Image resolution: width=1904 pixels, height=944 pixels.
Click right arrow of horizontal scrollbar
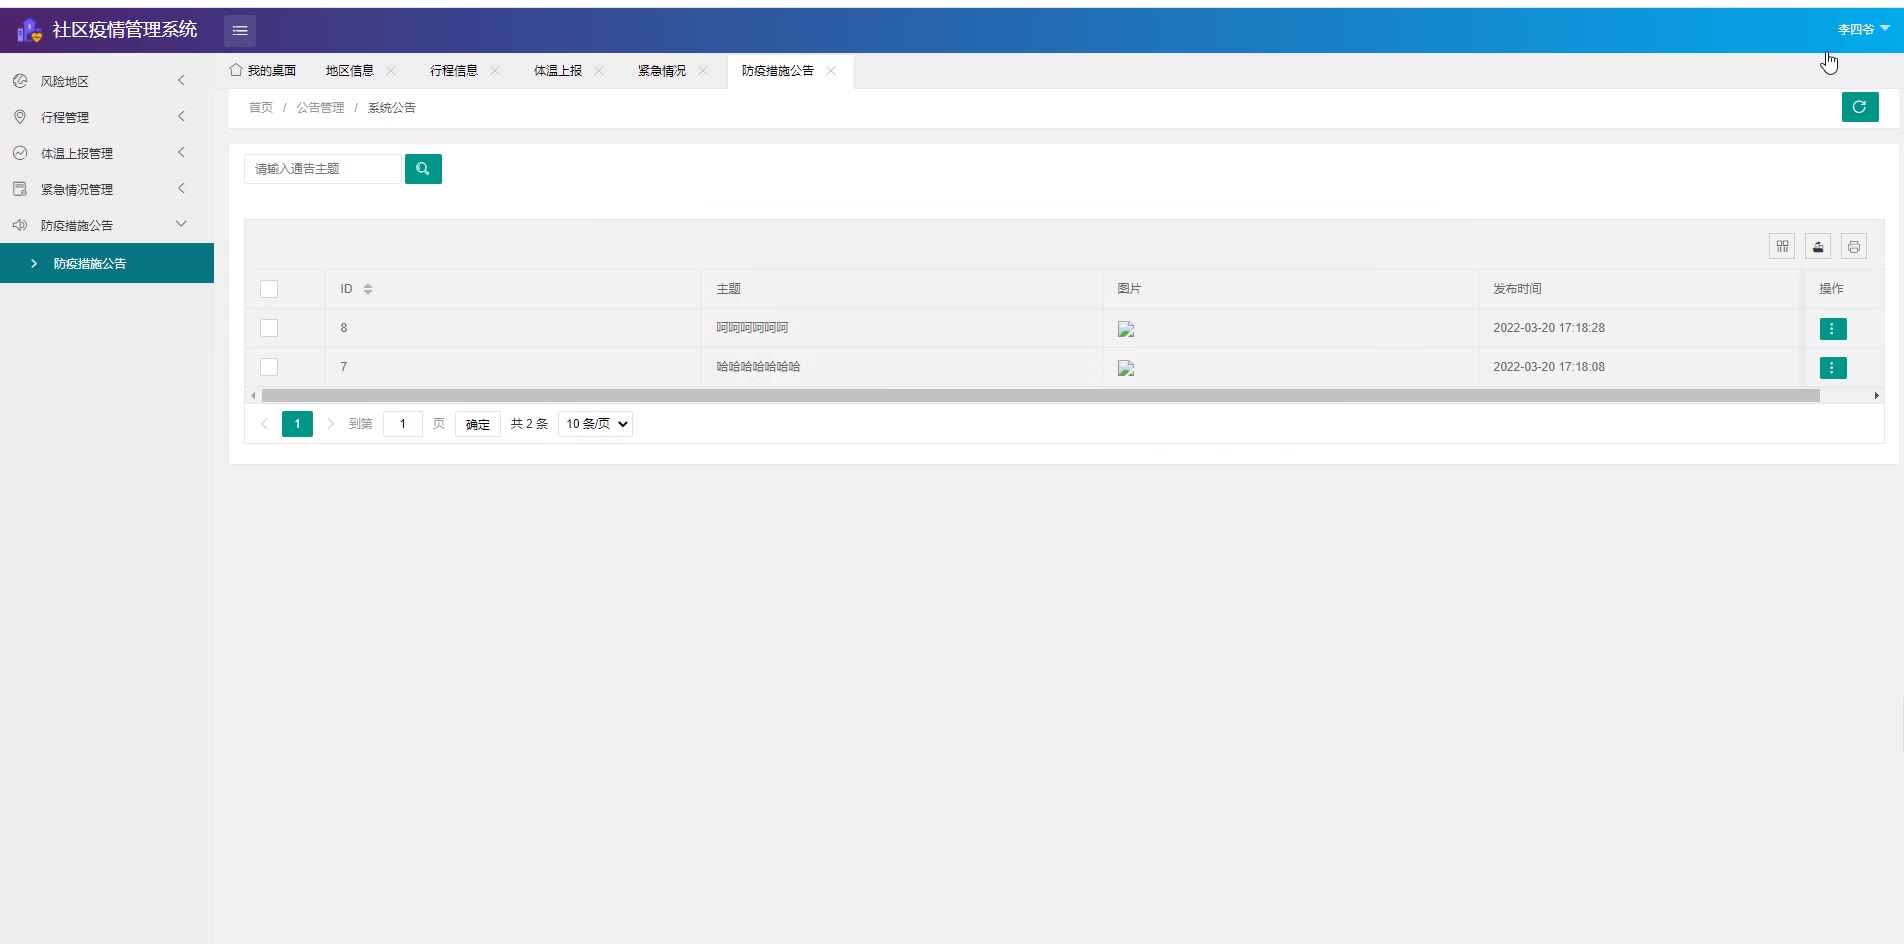1876,396
